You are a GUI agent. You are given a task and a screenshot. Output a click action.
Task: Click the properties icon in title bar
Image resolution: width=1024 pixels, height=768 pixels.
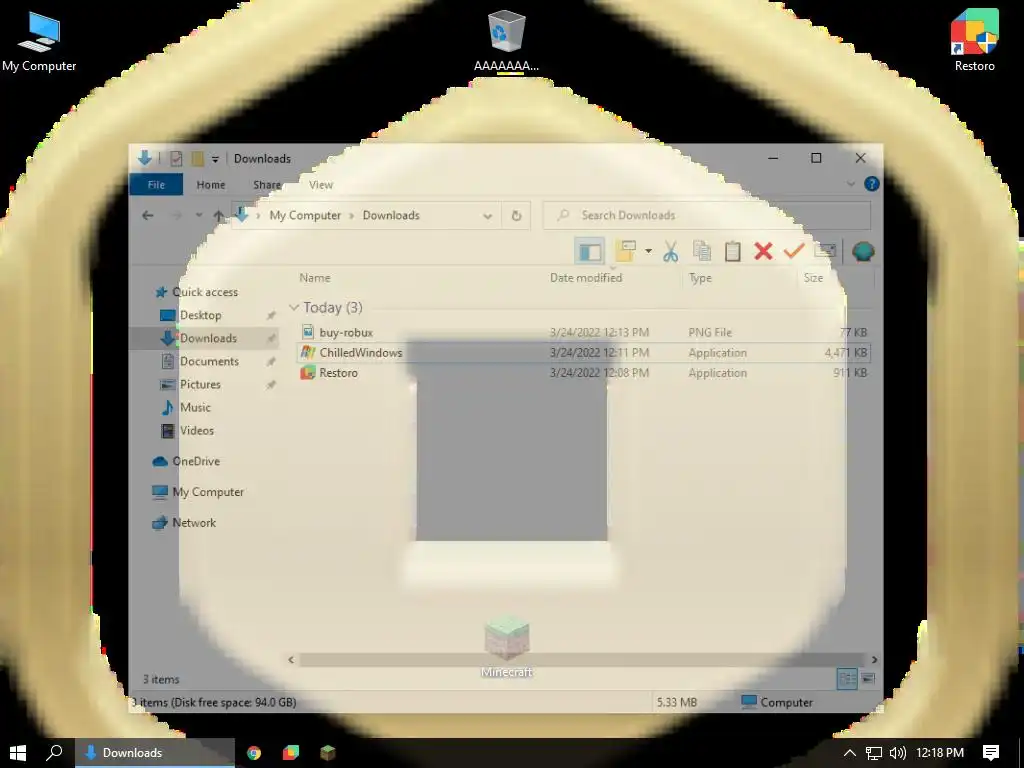[x=176, y=158]
